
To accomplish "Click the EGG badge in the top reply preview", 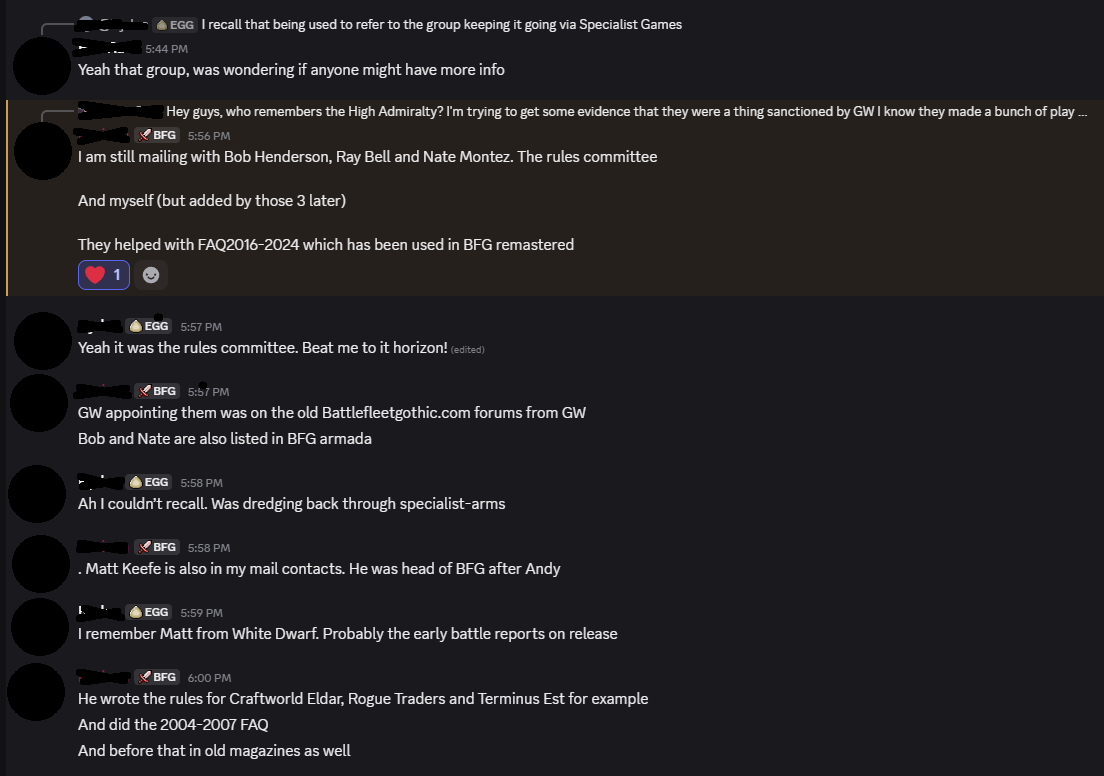I will tap(175, 24).
